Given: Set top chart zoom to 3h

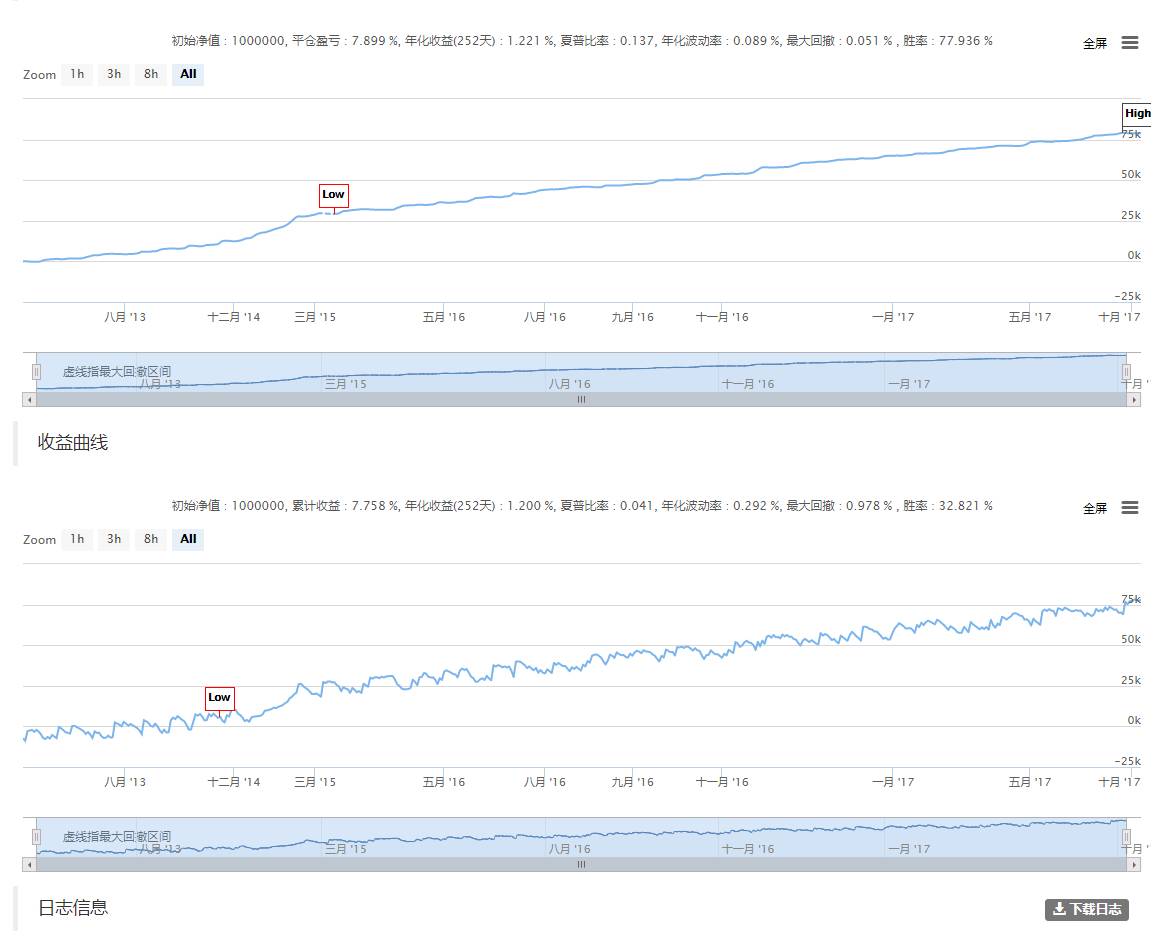Looking at the screenshot, I should coord(114,74).
